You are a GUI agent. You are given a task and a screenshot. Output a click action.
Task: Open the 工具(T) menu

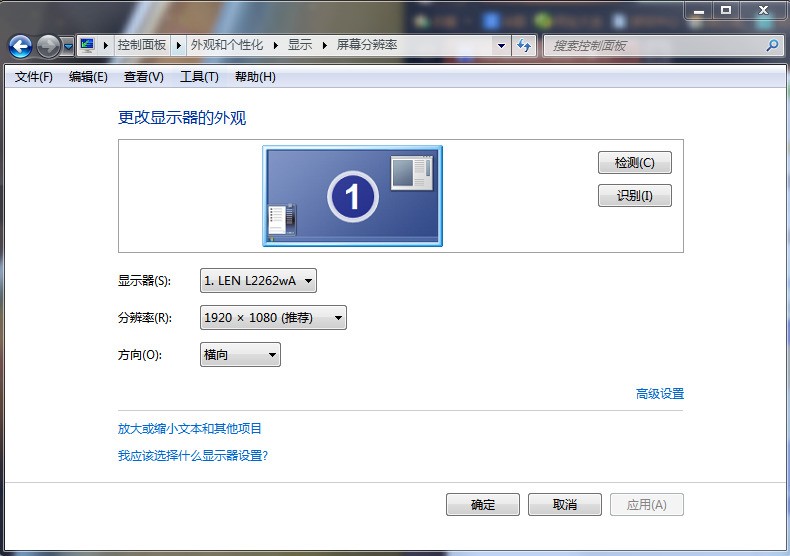[199, 77]
